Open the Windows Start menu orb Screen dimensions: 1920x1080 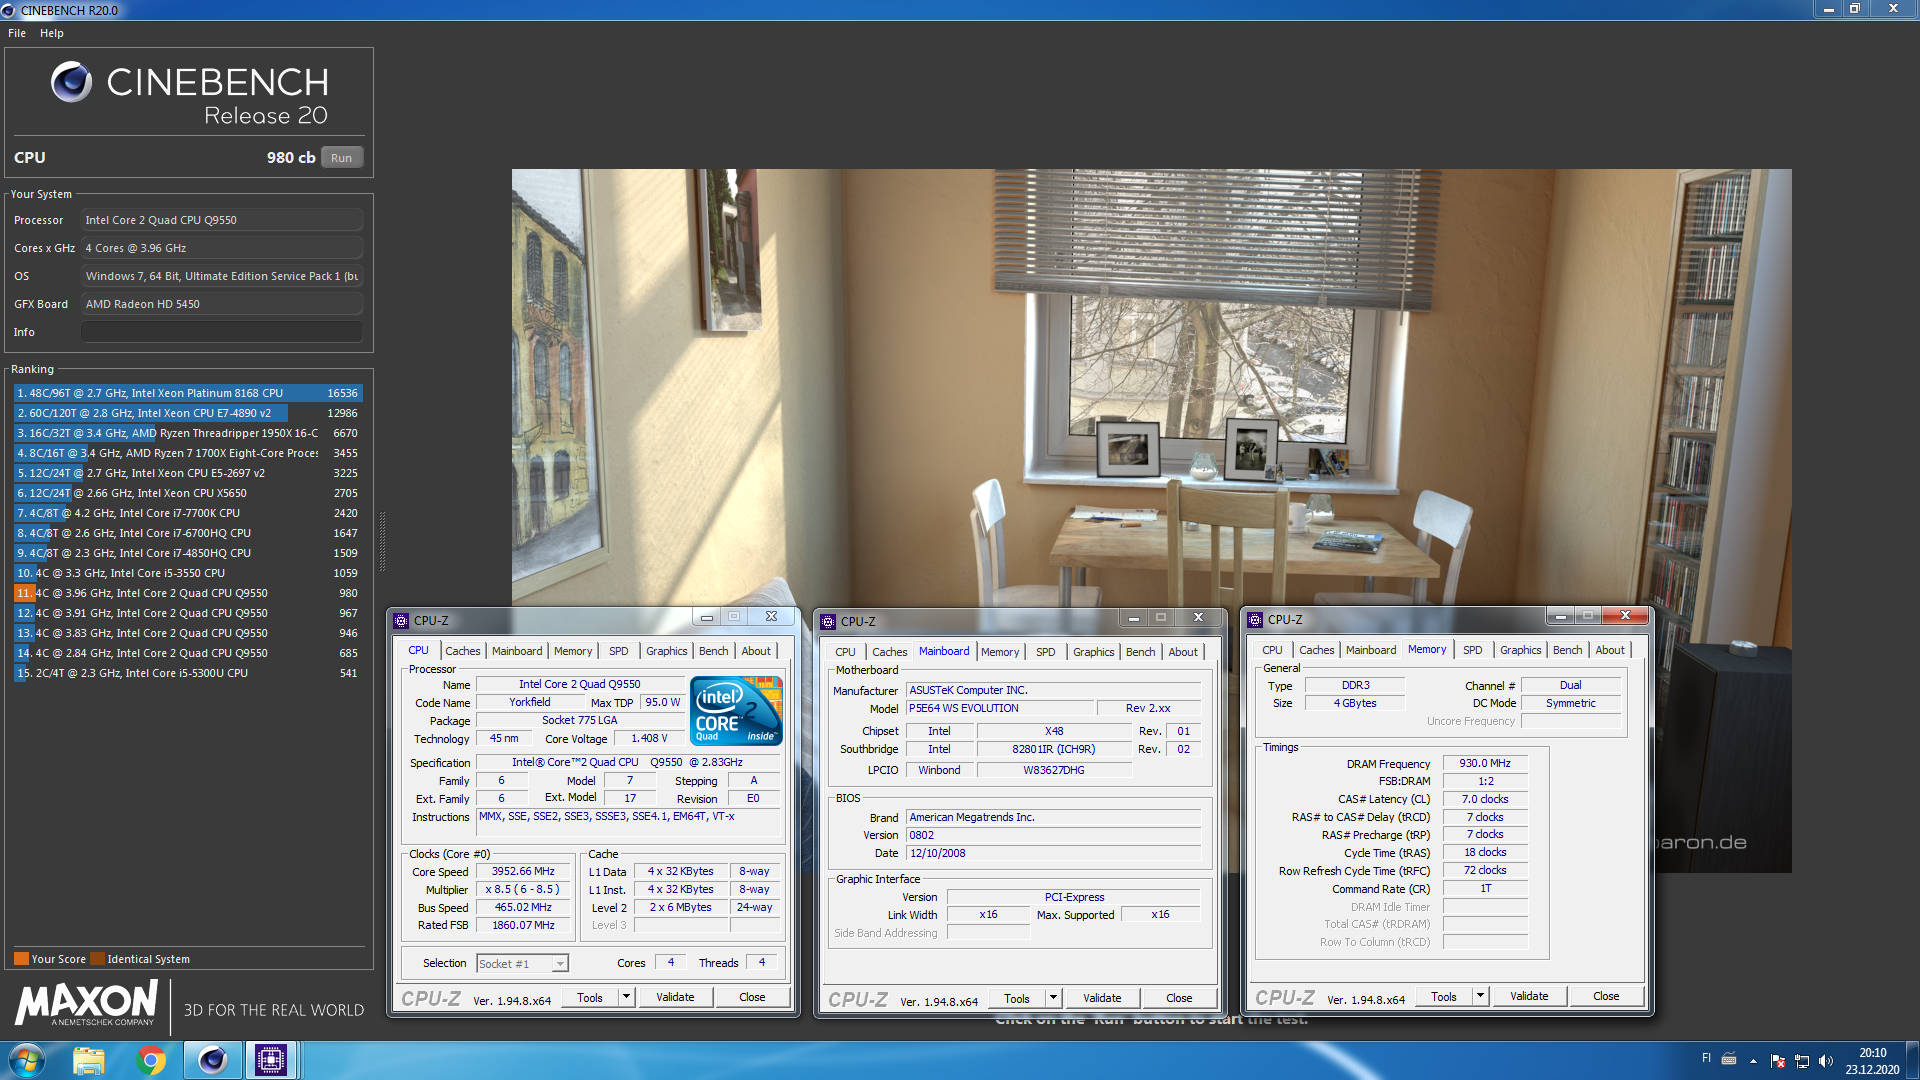click(x=26, y=1060)
